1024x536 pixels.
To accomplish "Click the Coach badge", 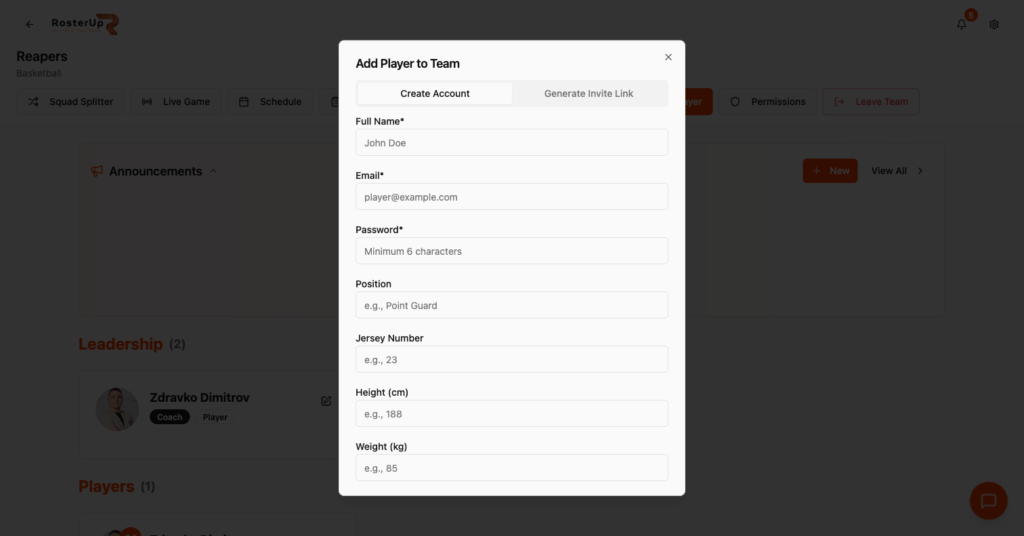I will coord(170,417).
